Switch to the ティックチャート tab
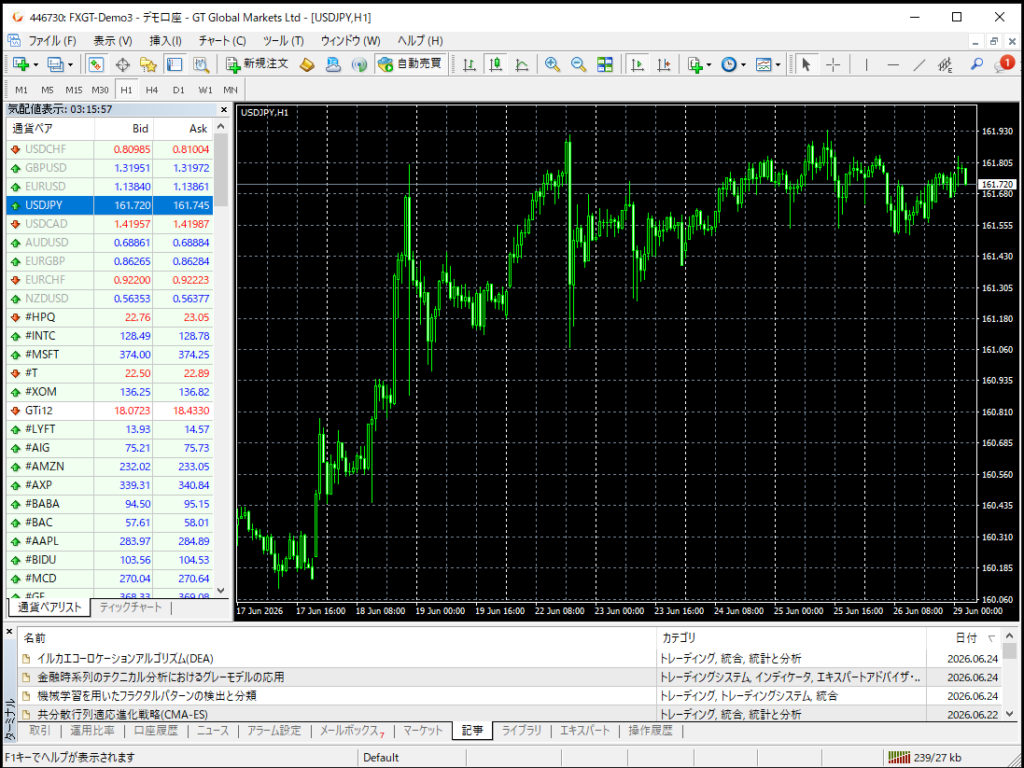Screen dimensions: 1024x768 [x=131, y=607]
